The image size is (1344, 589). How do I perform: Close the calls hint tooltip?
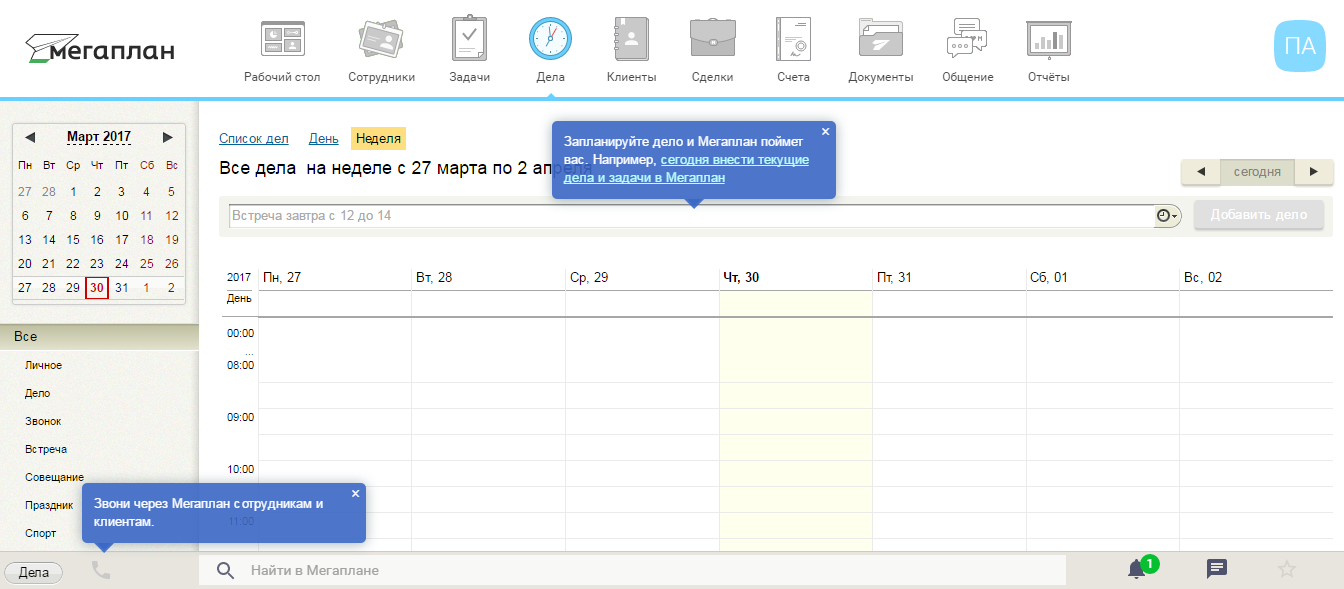(355, 493)
